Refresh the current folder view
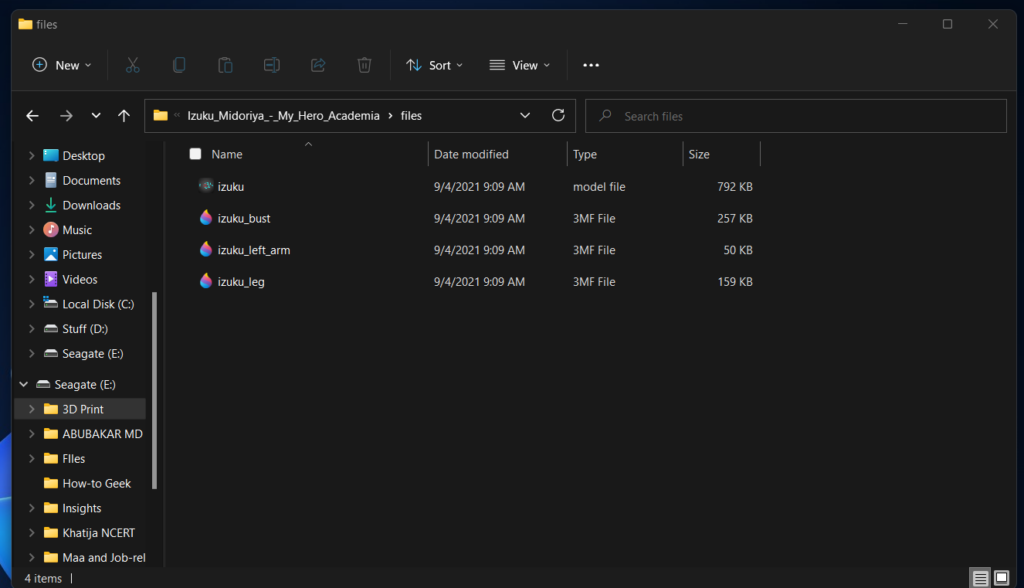1024x588 pixels. (x=558, y=115)
